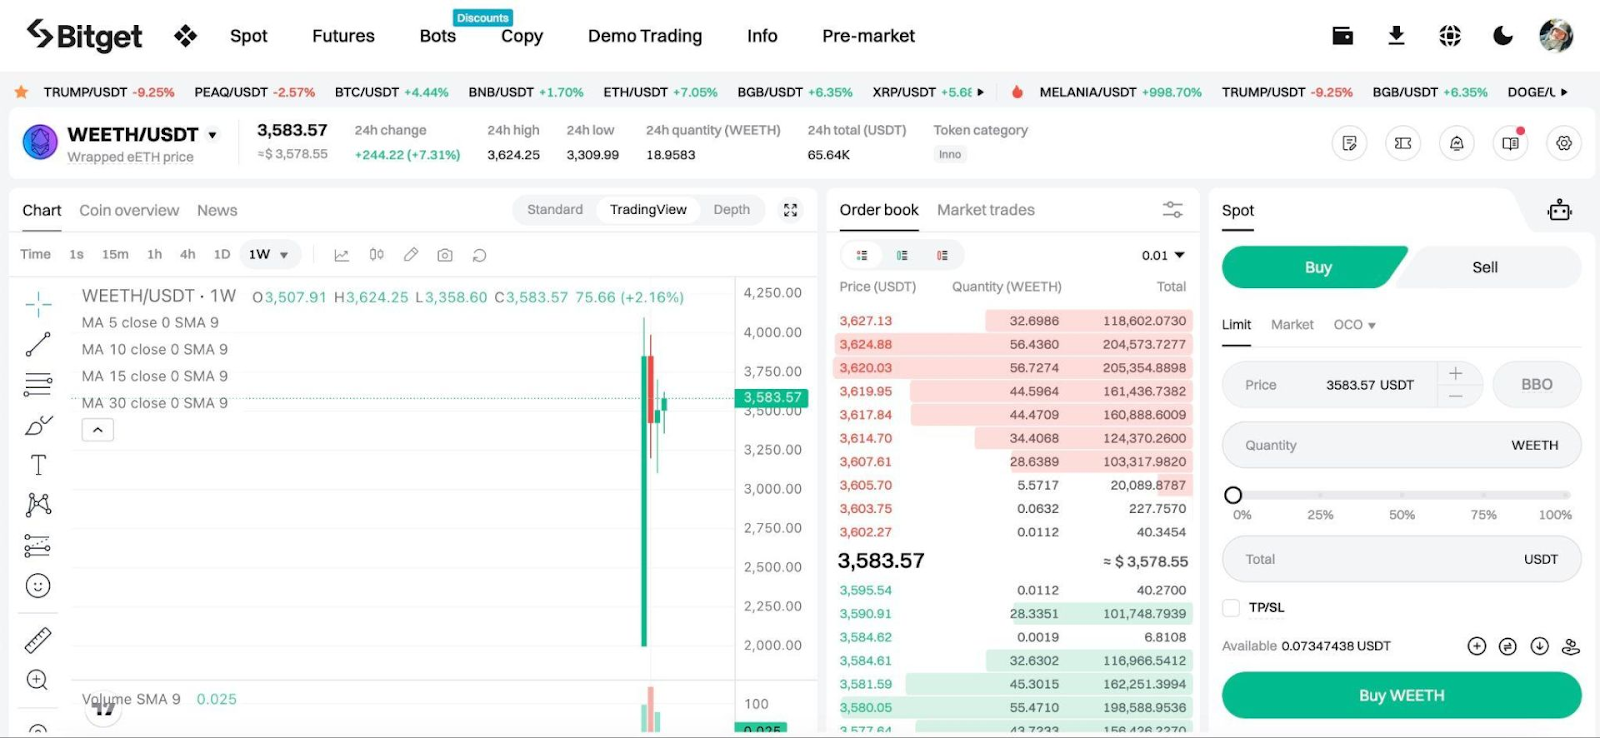1600x738 pixels.
Task: Reset the chart with refresh icon
Action: [x=479, y=255]
